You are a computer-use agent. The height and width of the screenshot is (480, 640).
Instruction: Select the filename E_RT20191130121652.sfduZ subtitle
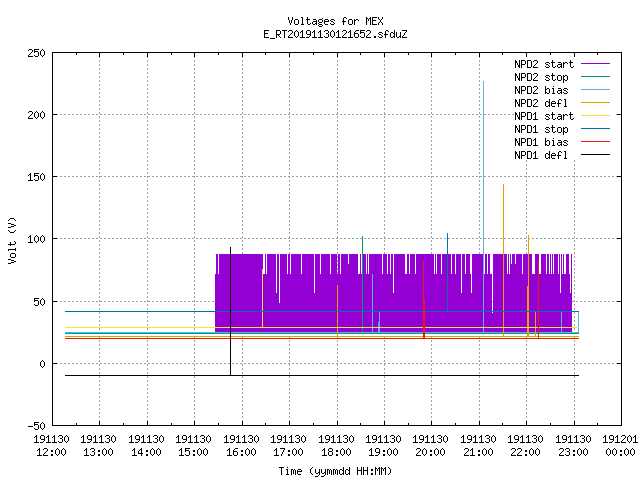pos(335,34)
